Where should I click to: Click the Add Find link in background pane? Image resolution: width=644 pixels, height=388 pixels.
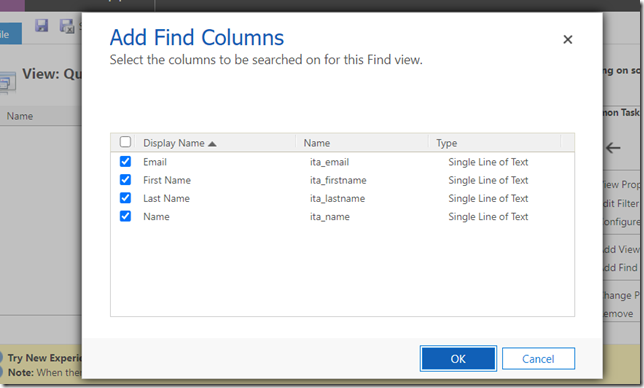tap(621, 267)
